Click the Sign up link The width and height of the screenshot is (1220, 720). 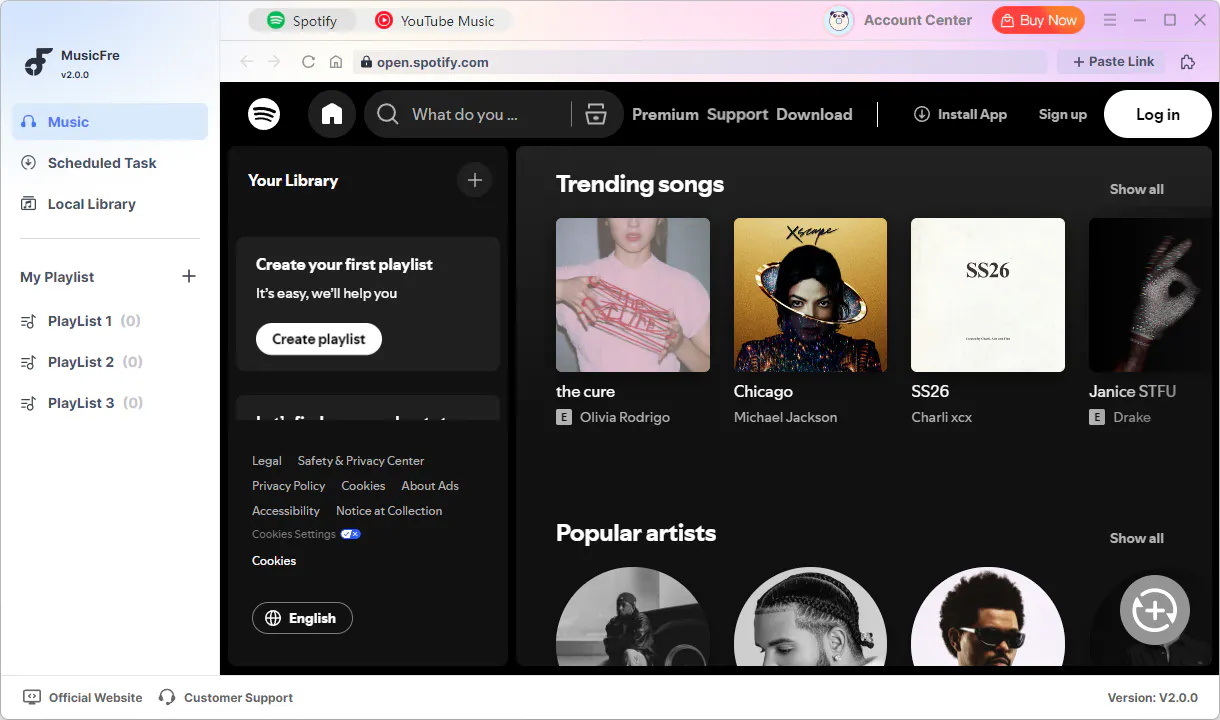click(x=1062, y=114)
